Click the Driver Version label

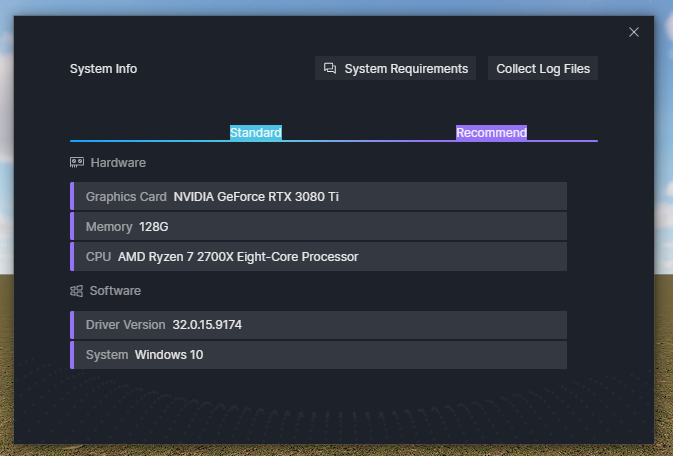[x=125, y=325]
